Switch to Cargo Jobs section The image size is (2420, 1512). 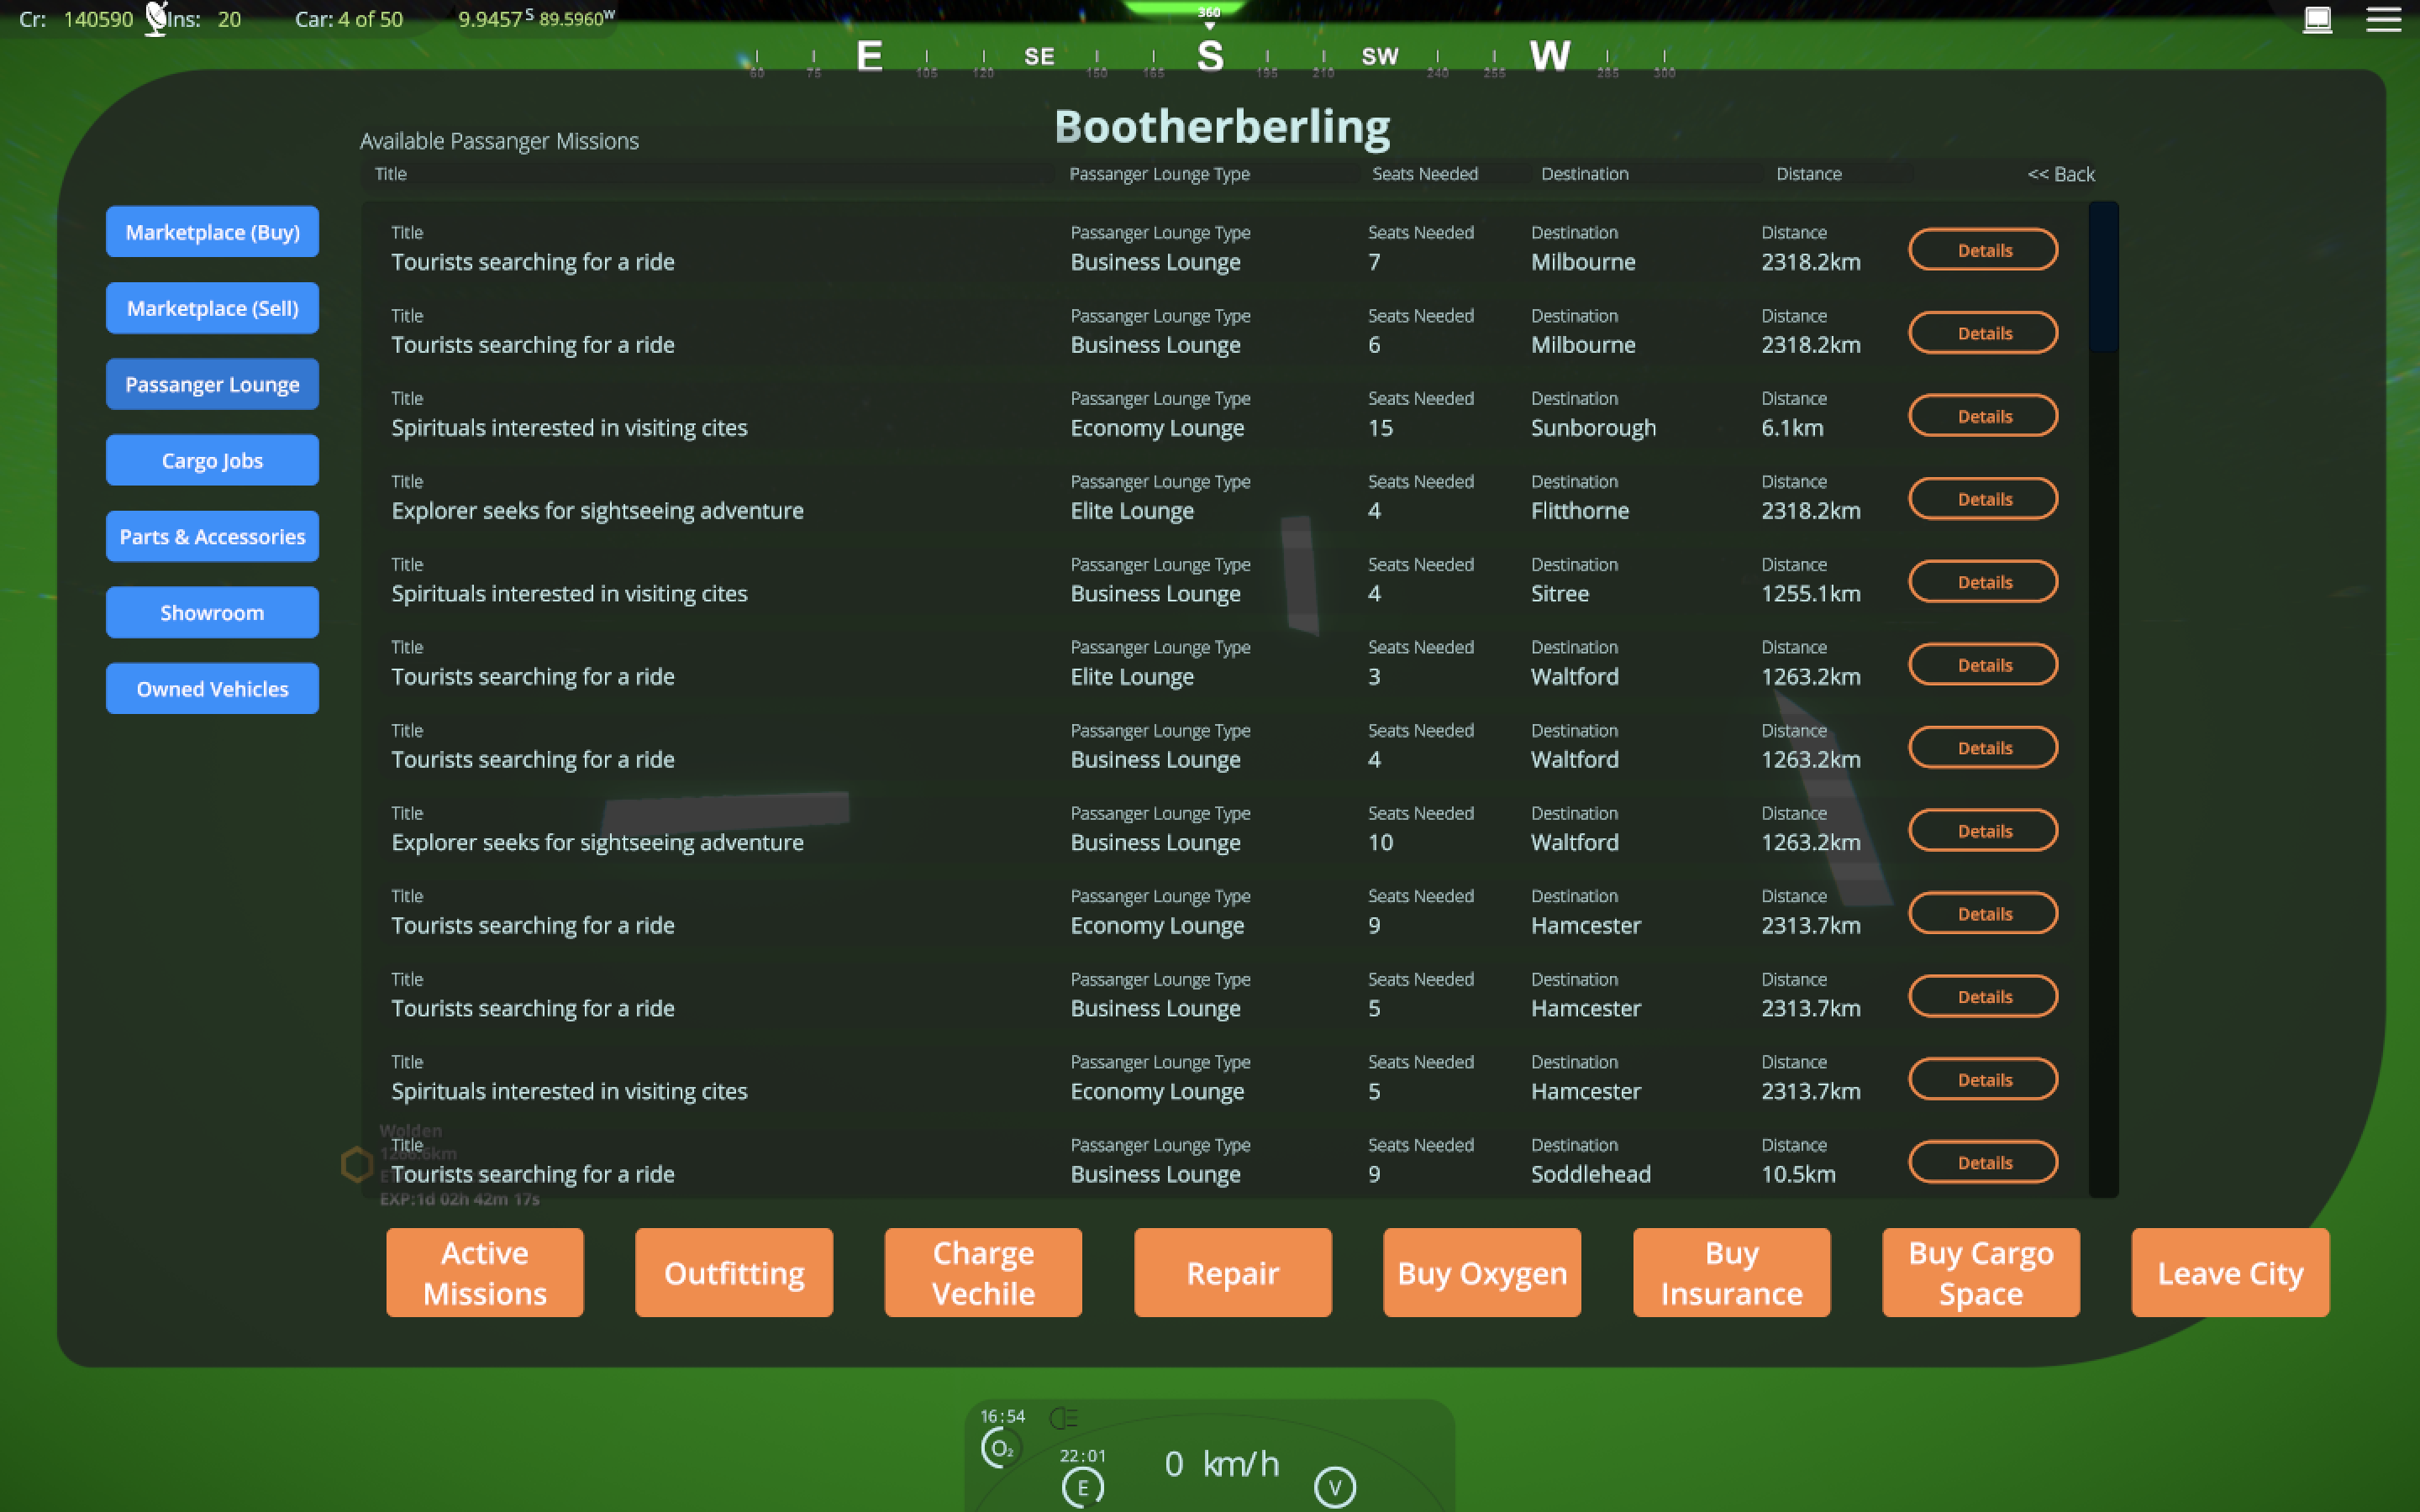[212, 460]
